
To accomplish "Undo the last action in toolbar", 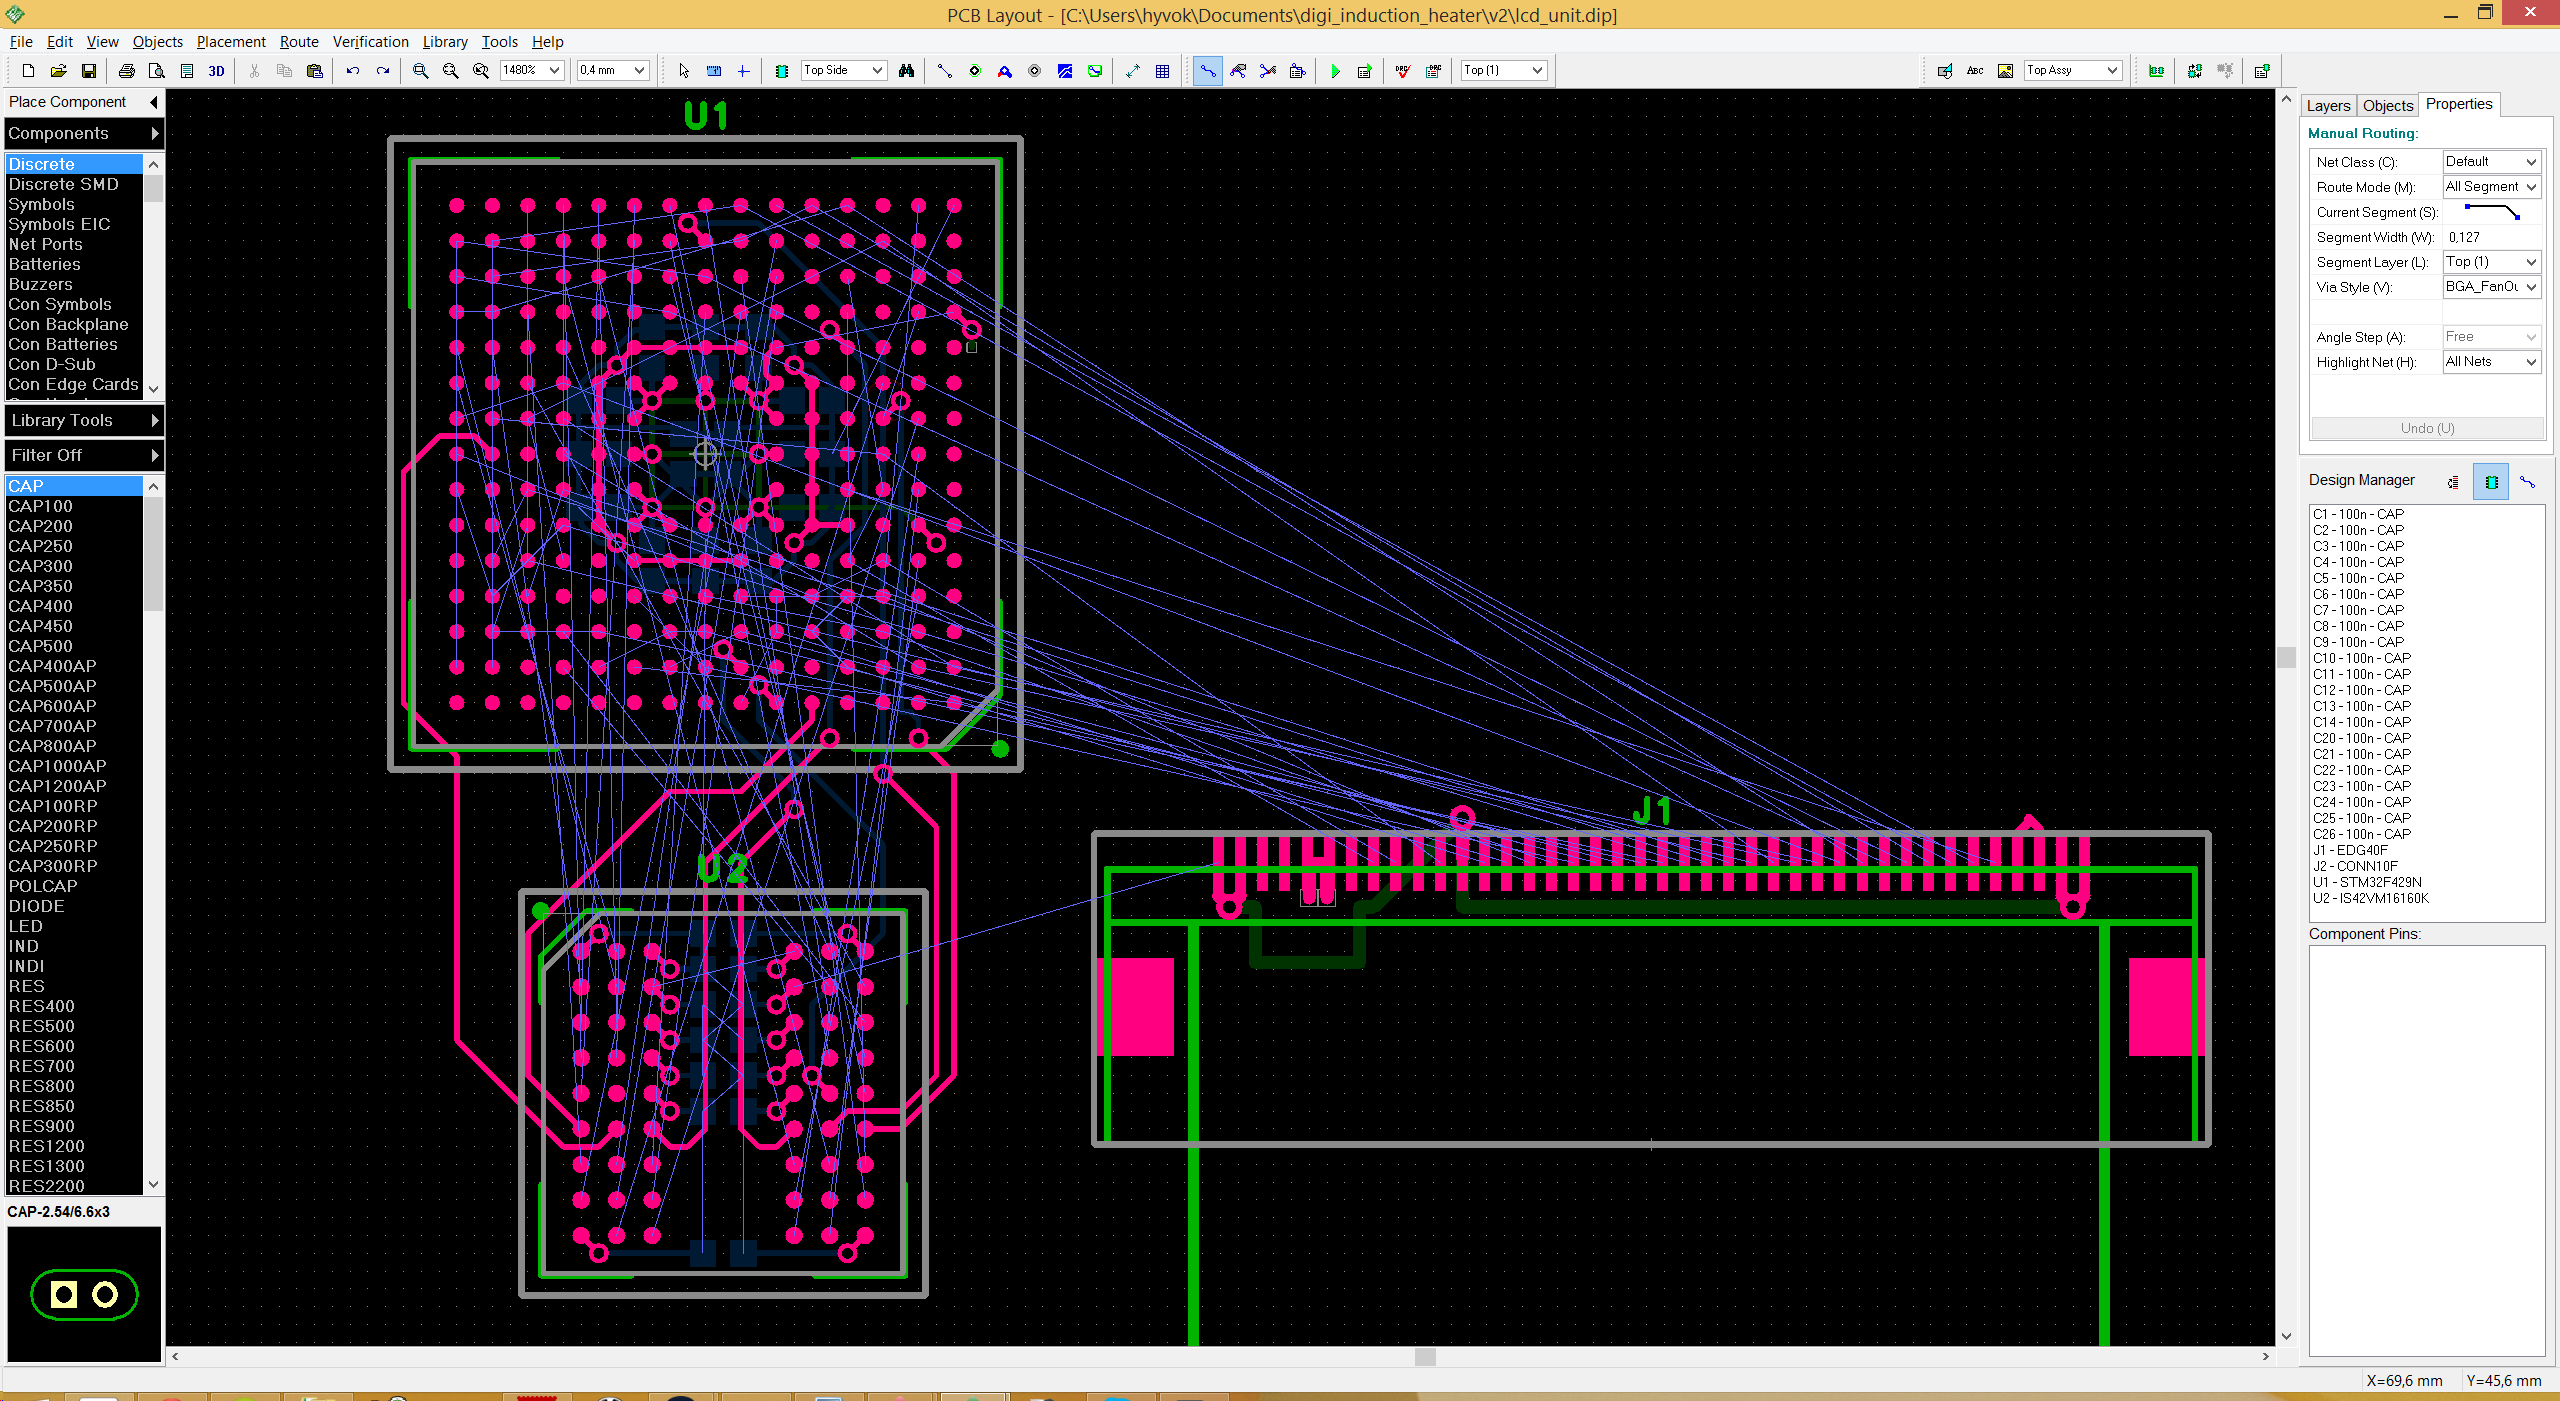I will coord(352,70).
